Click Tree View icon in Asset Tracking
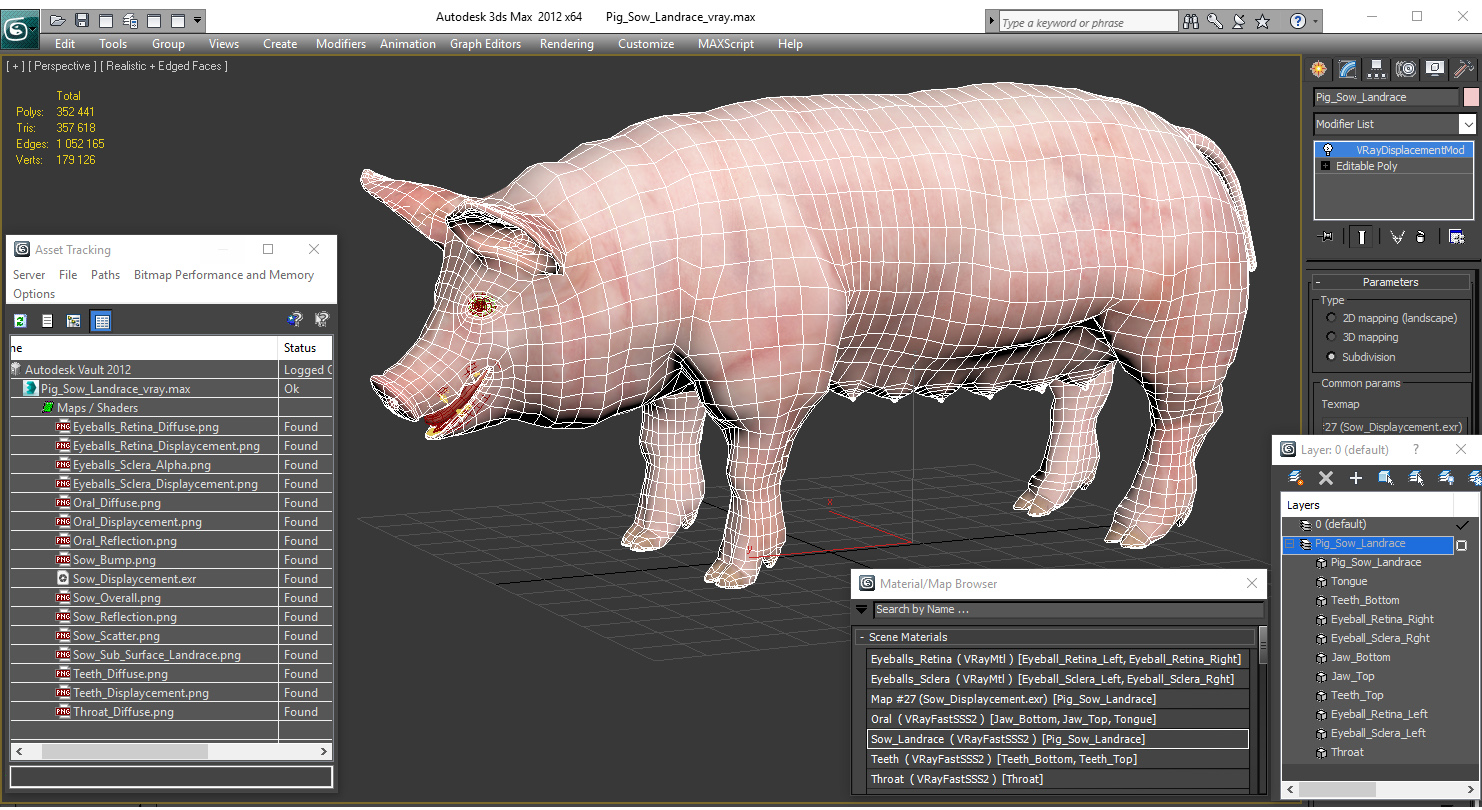1482x810 pixels. click(x=73, y=321)
